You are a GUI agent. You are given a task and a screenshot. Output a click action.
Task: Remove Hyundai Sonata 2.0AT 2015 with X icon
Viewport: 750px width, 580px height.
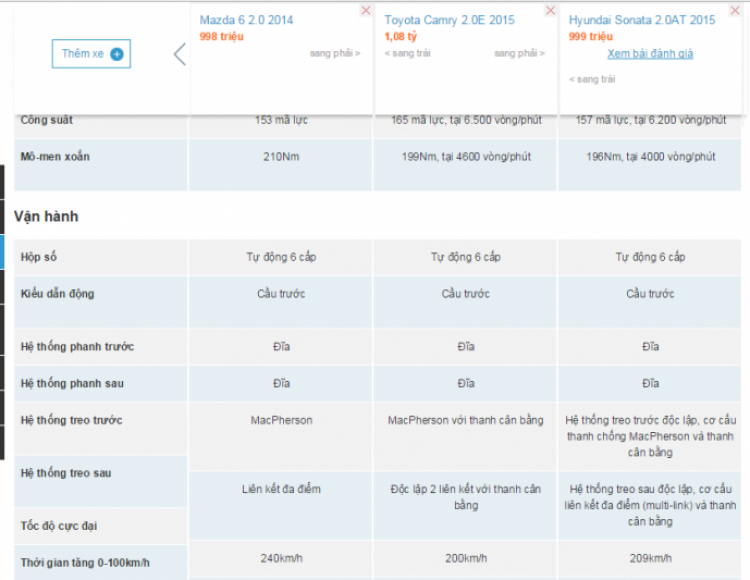point(735,10)
